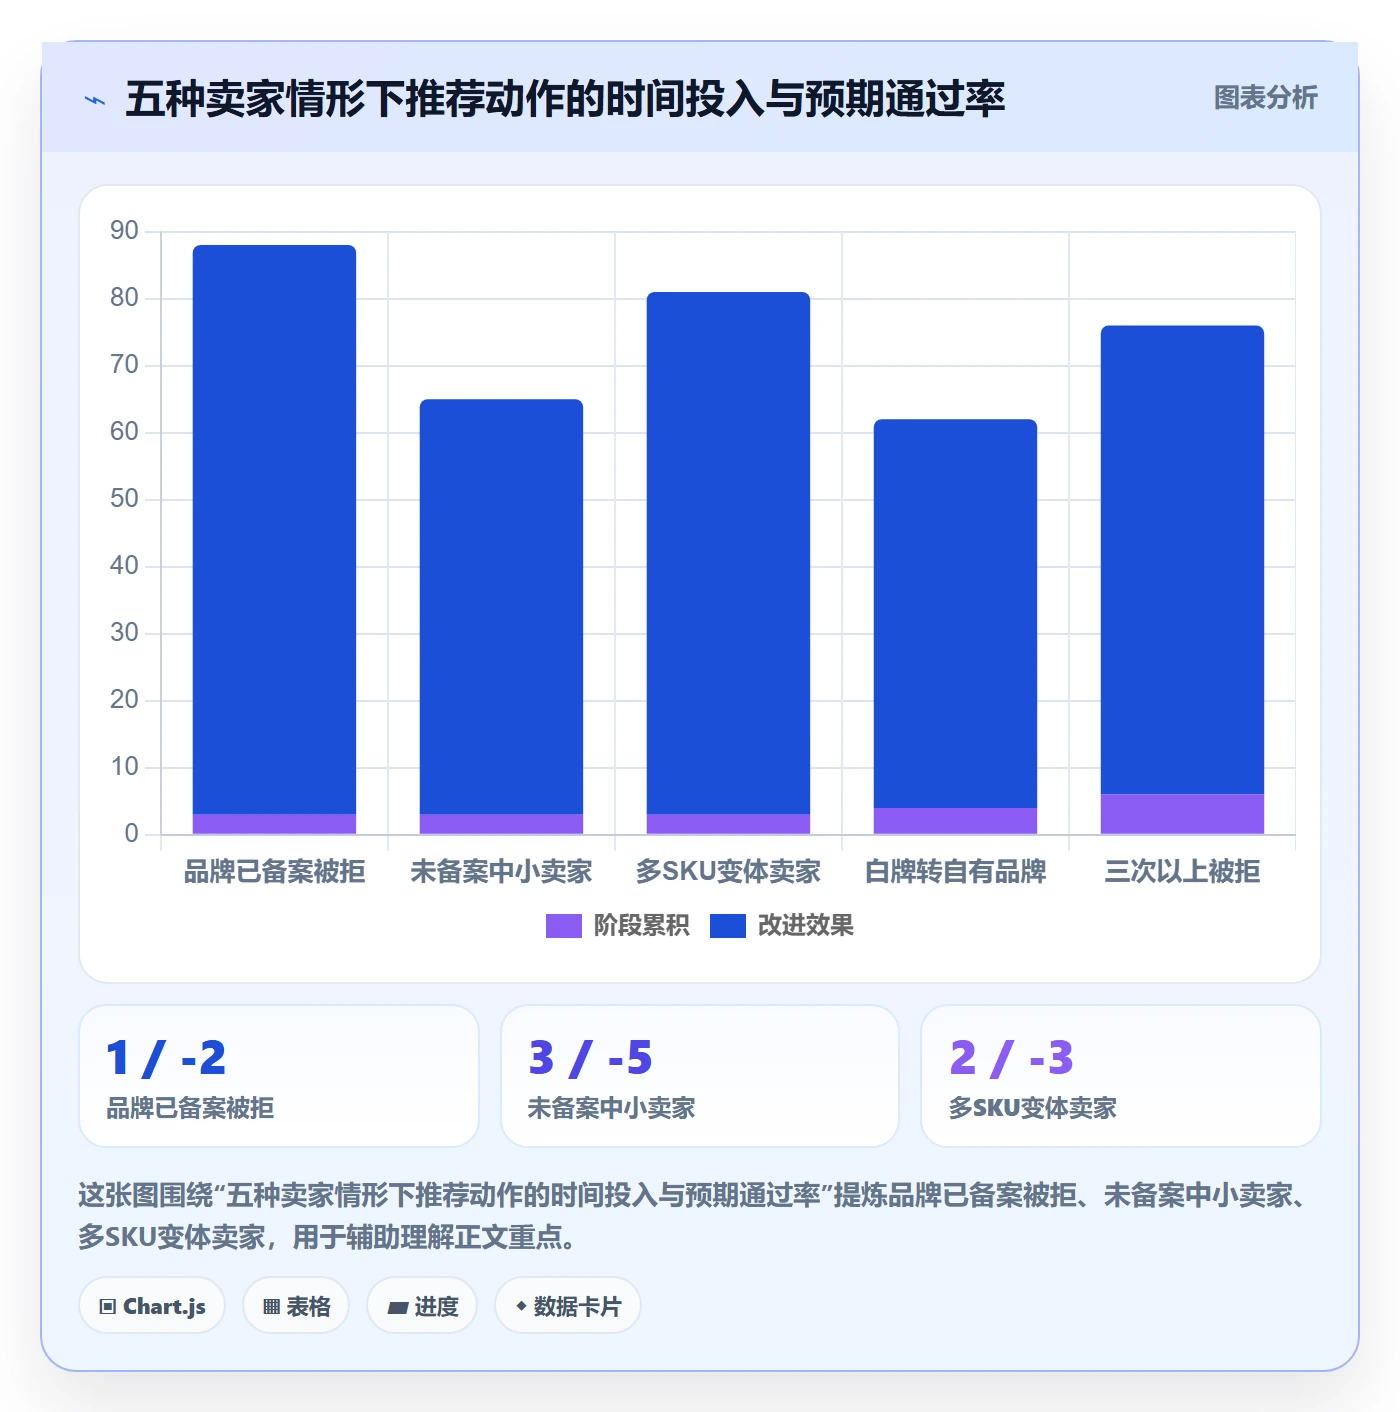Open the '2 / -3' 多SKU变体卖家 data card
The height and width of the screenshot is (1412, 1400).
coord(1121,1076)
